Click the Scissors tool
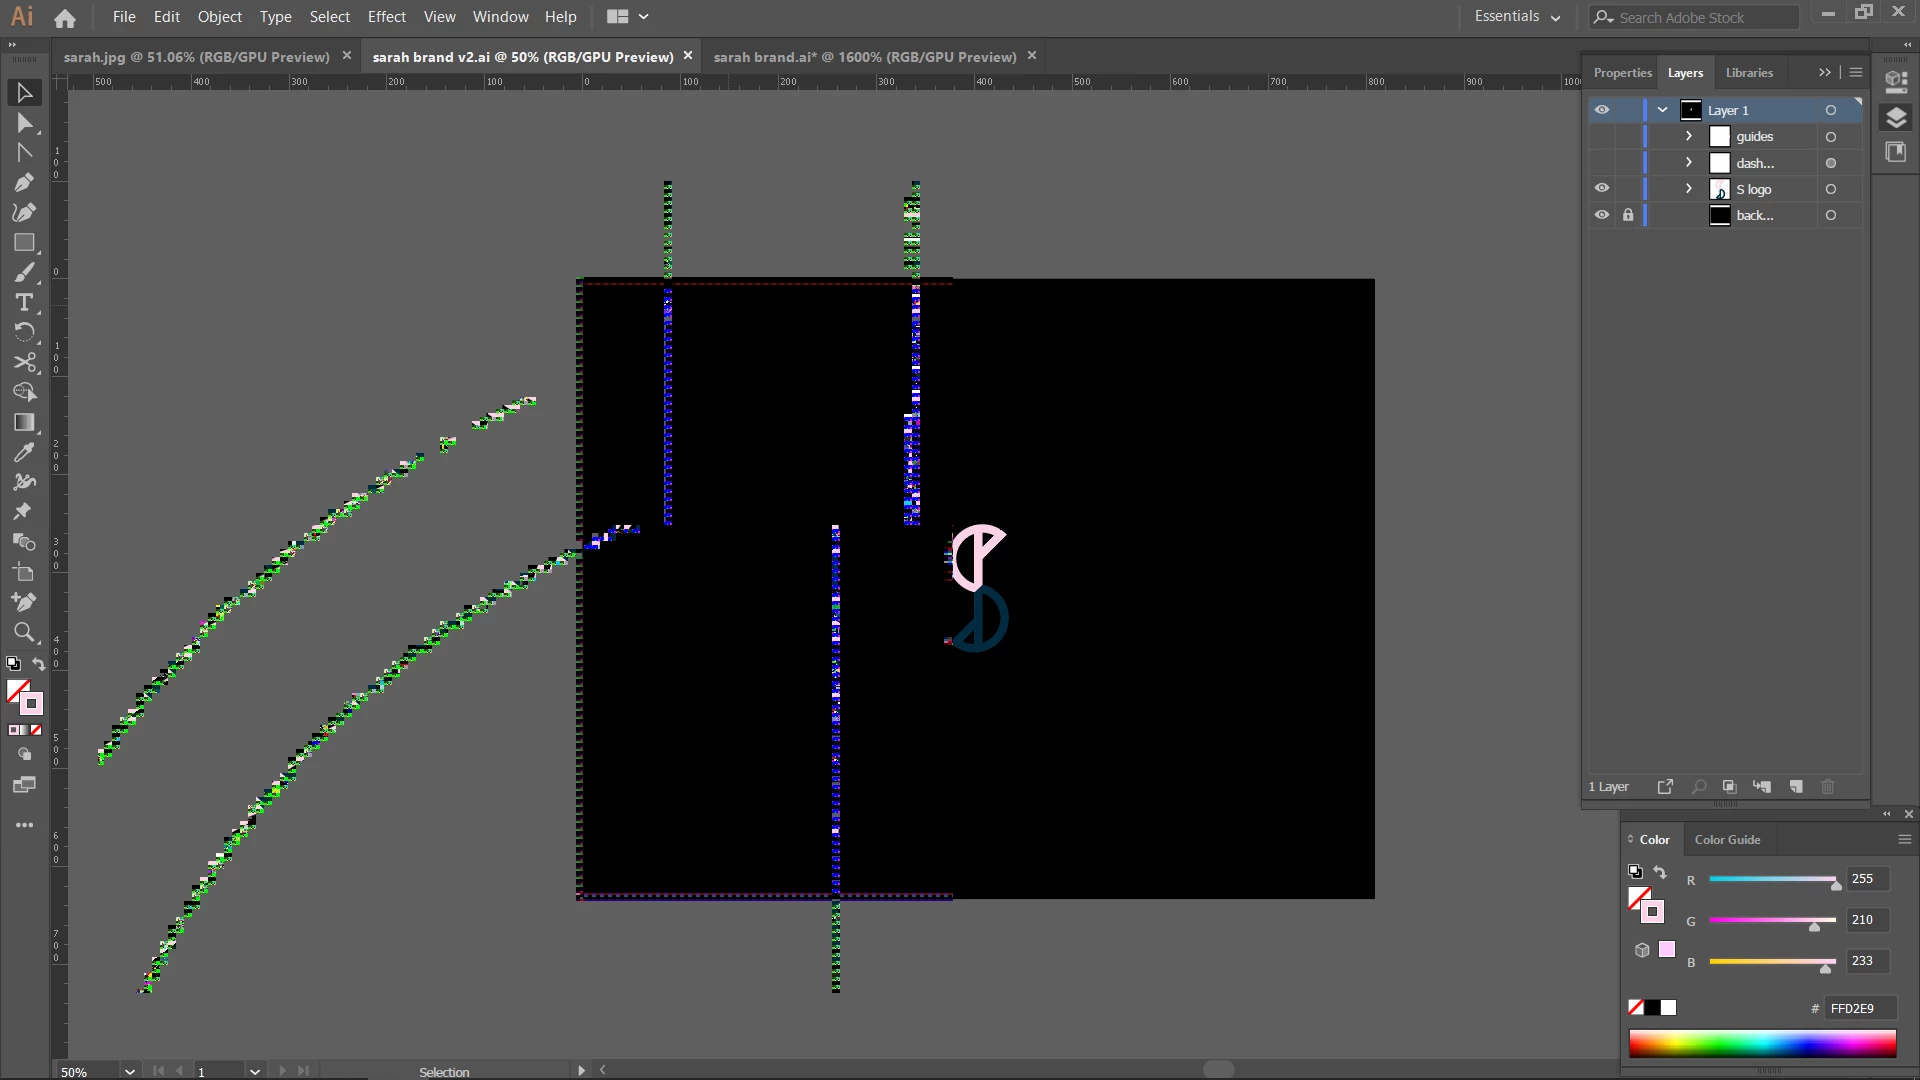 (x=24, y=362)
